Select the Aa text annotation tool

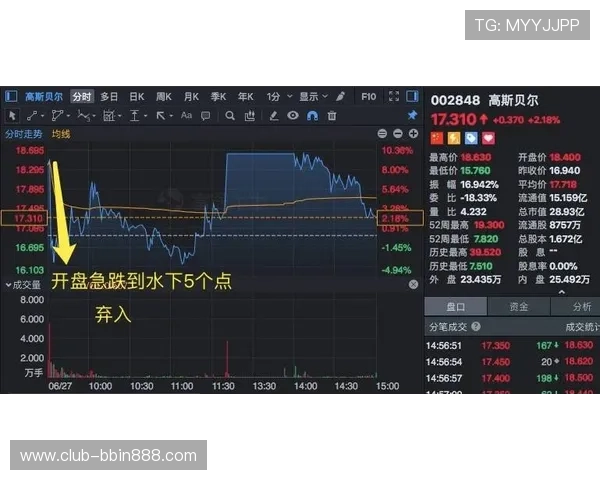click(186, 115)
